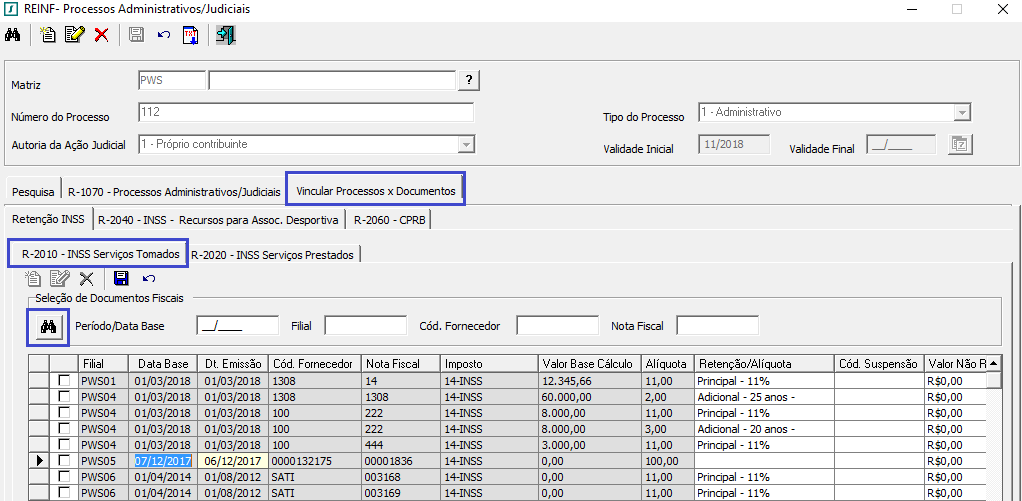Click the new record icon in the top toolbar
The height and width of the screenshot is (501, 1022).
click(48, 35)
